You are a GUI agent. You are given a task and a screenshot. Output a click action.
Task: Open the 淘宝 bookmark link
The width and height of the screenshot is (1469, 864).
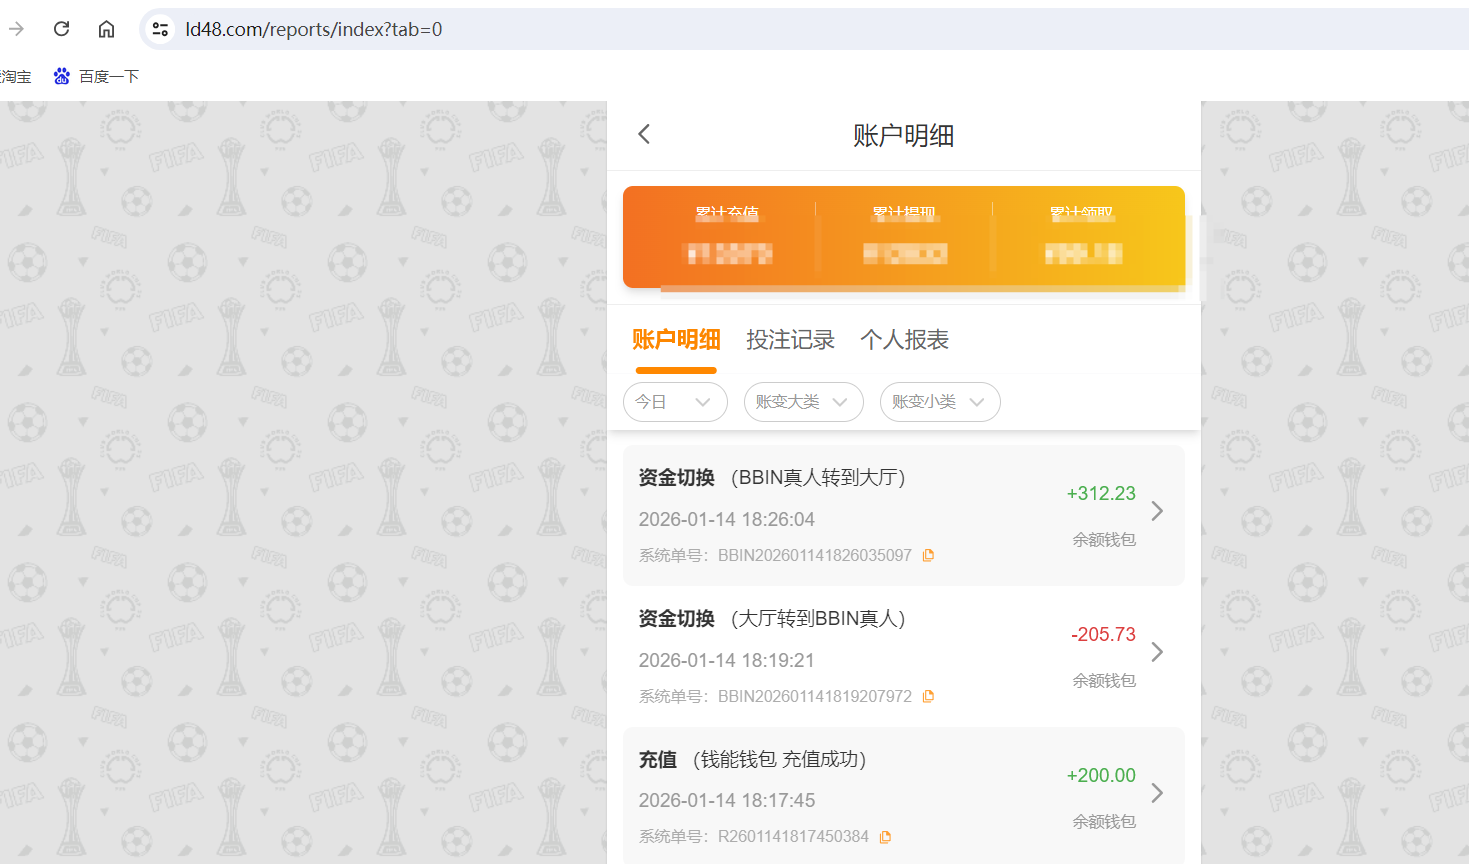click(16, 76)
